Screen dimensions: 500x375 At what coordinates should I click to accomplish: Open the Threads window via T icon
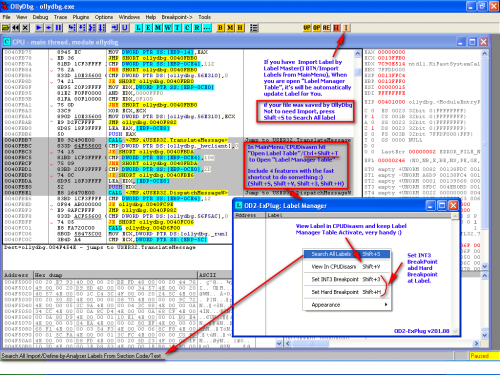coord(178,28)
